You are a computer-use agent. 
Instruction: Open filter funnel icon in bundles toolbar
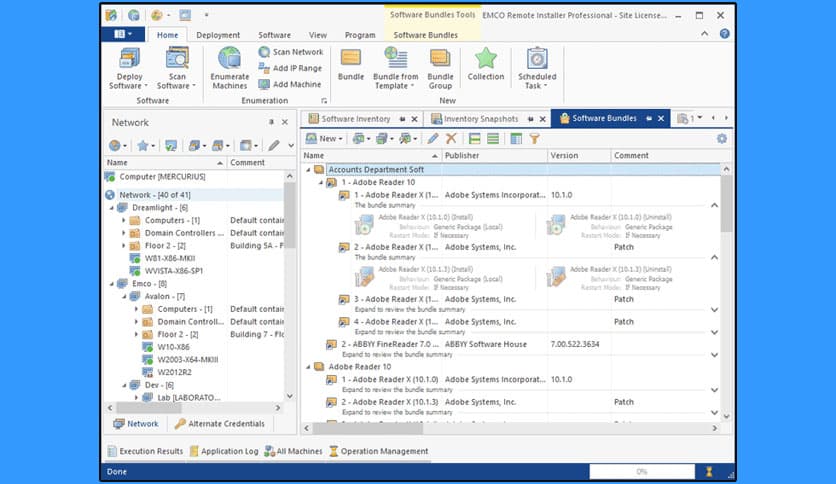click(534, 139)
